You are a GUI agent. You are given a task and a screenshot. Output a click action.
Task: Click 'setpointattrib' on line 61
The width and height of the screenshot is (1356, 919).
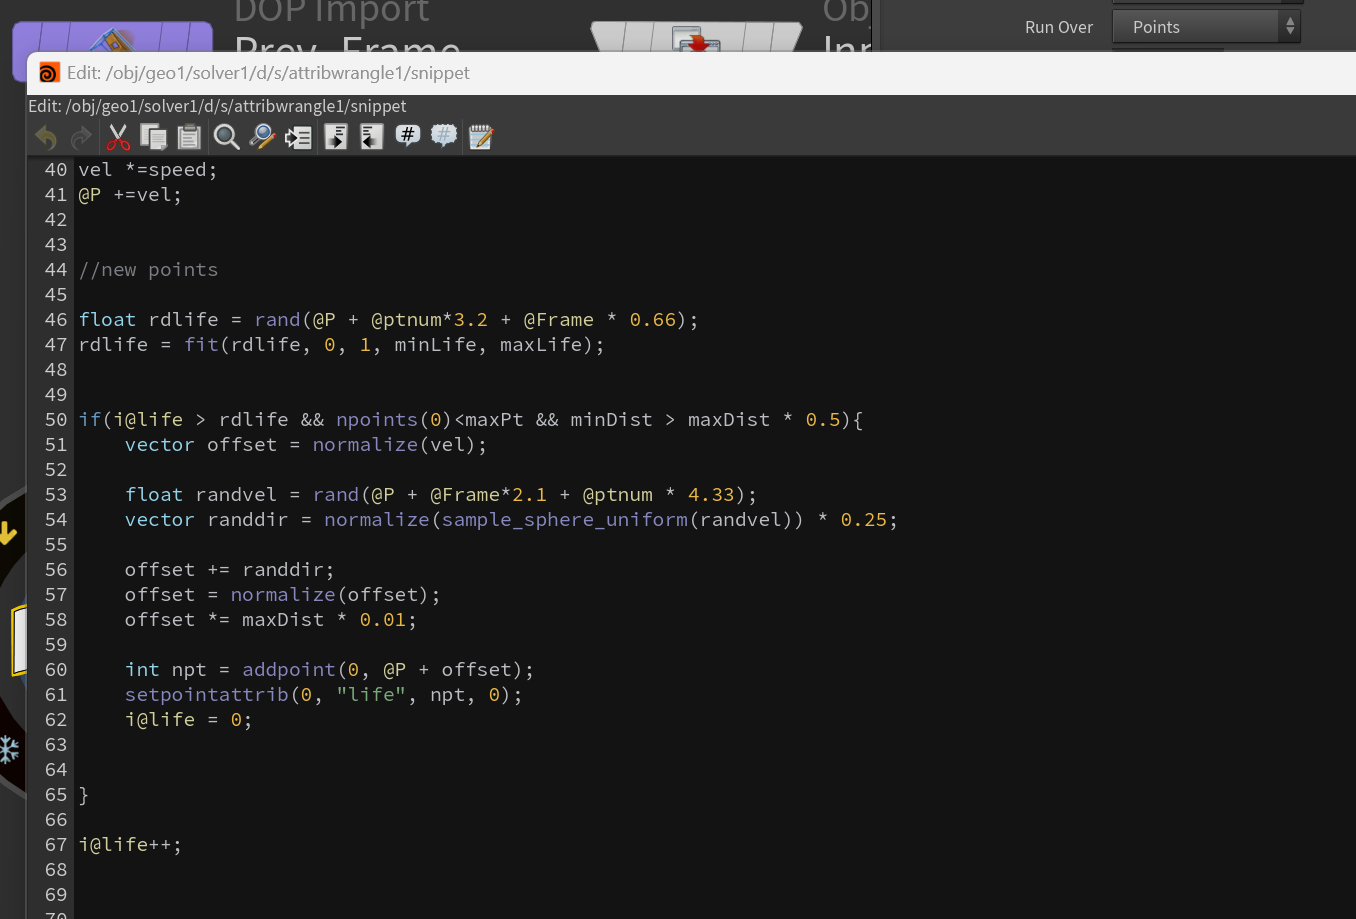[x=207, y=695]
